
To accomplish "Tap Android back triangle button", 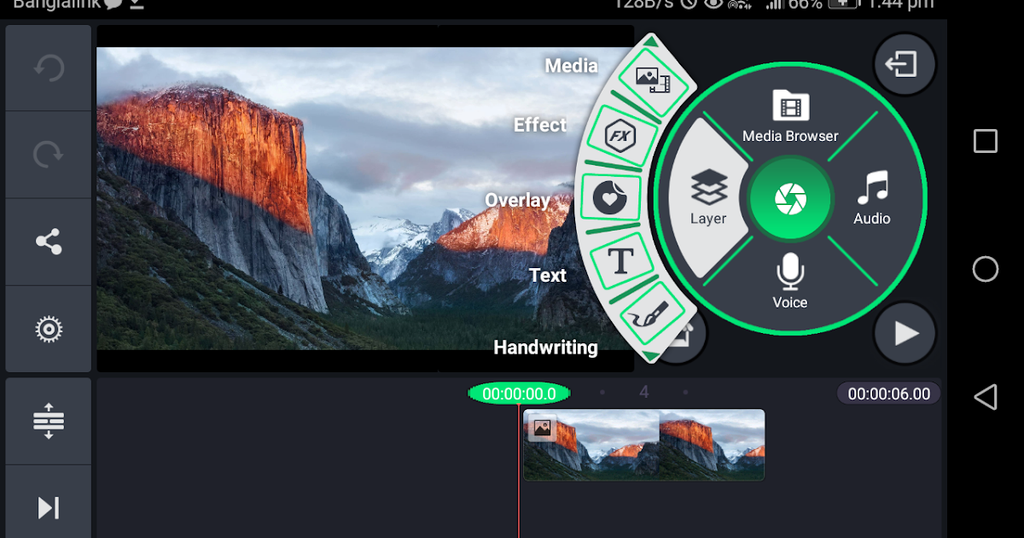I will click(985, 396).
